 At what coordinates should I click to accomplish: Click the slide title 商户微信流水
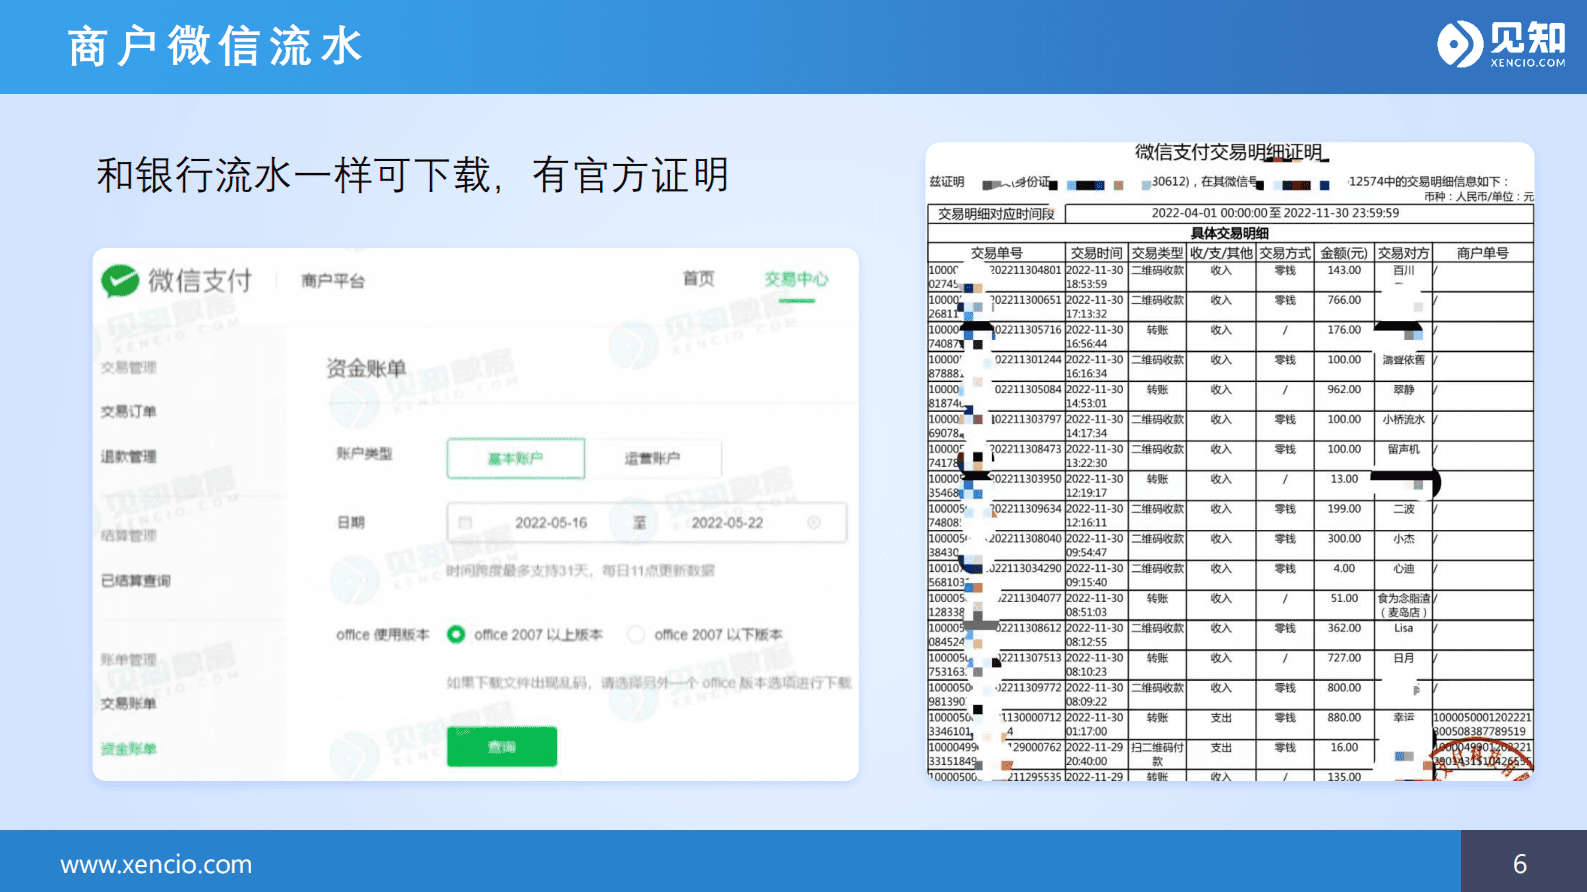pos(215,46)
